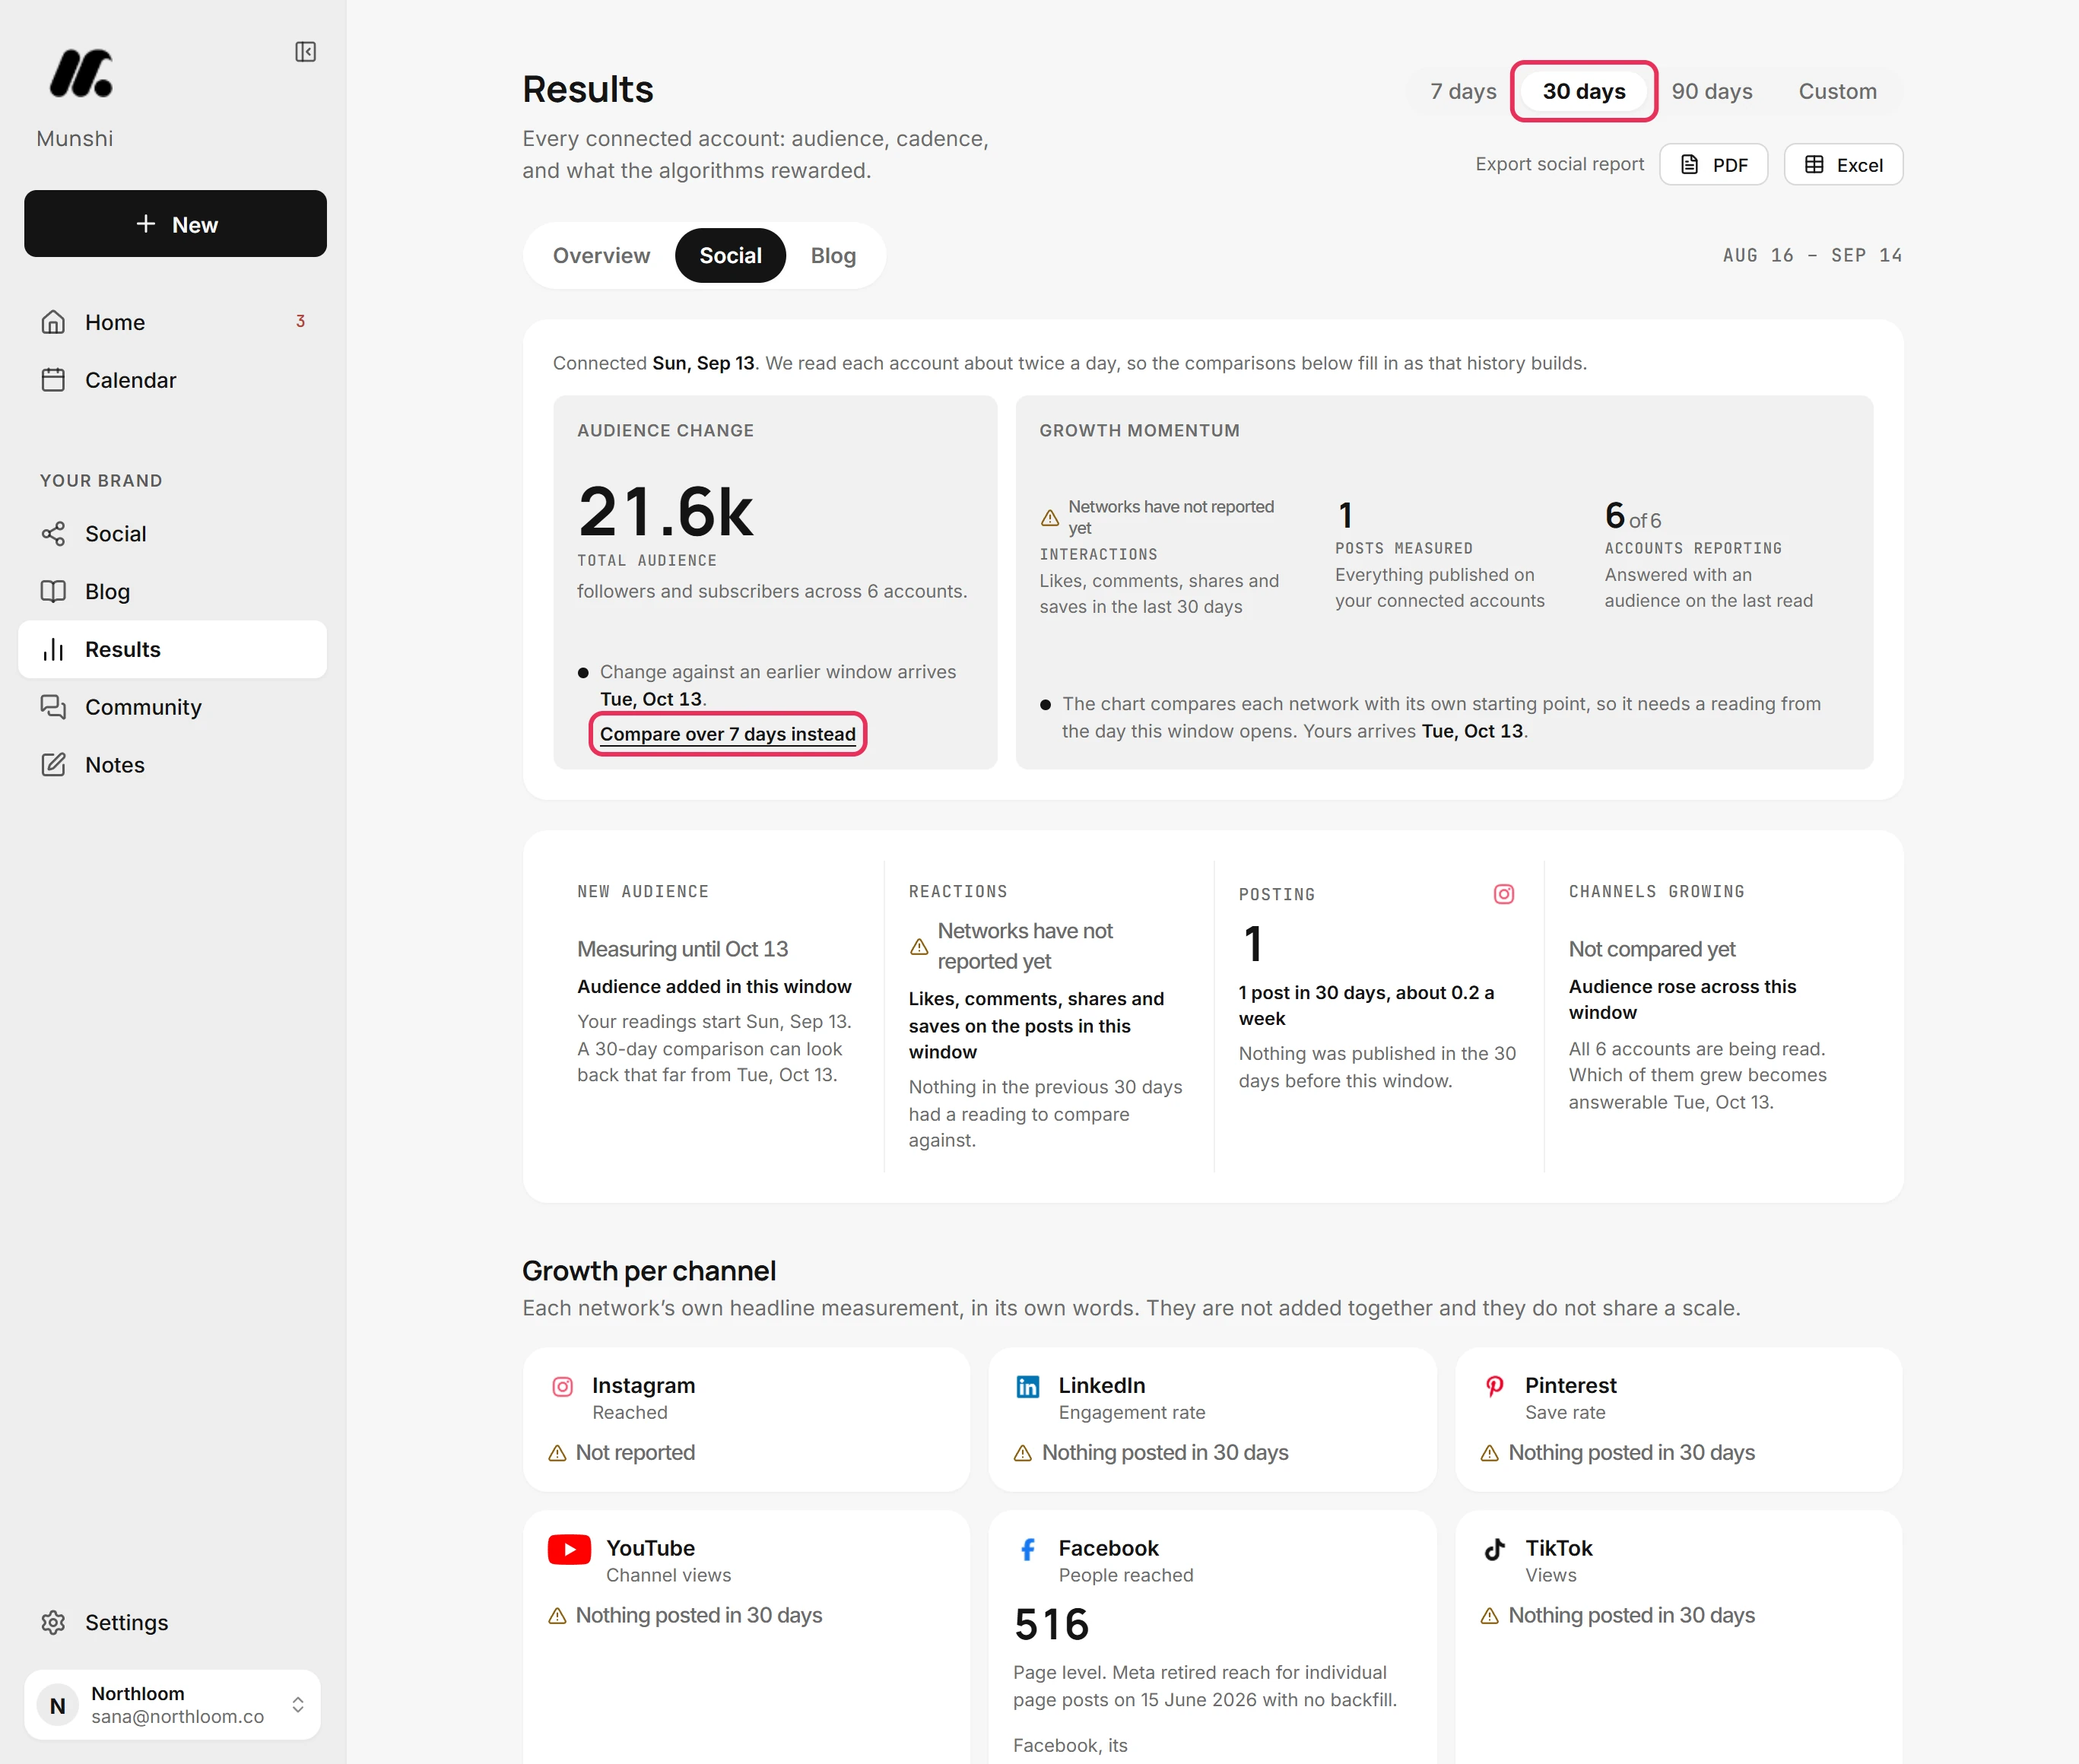Switch to the Overview tab
The image size is (2079, 1764).
(601, 256)
